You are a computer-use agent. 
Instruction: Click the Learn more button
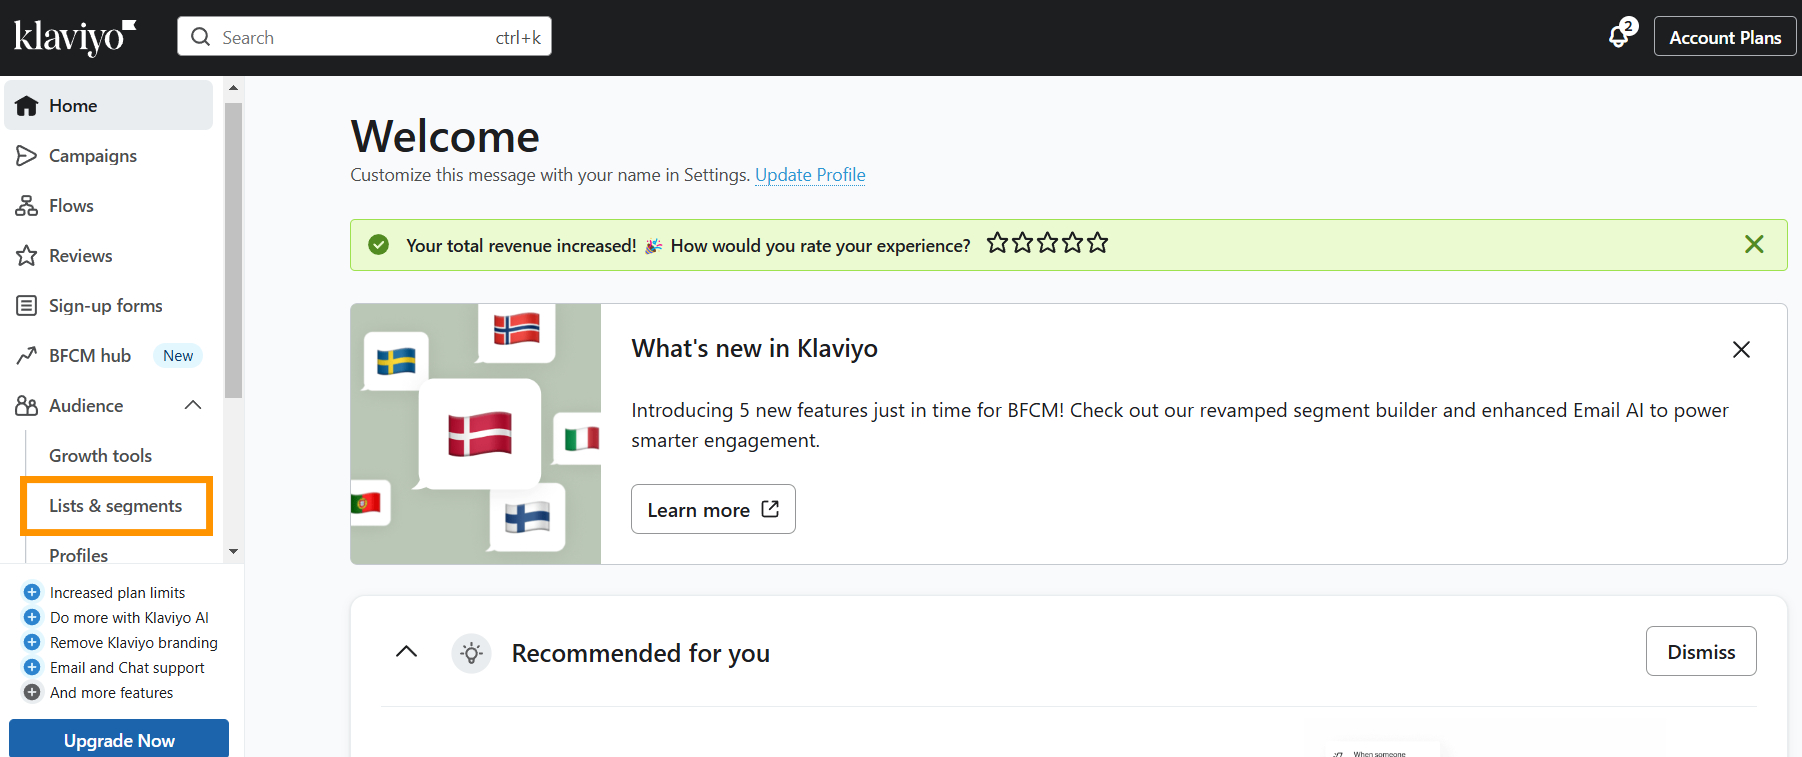tap(712, 510)
